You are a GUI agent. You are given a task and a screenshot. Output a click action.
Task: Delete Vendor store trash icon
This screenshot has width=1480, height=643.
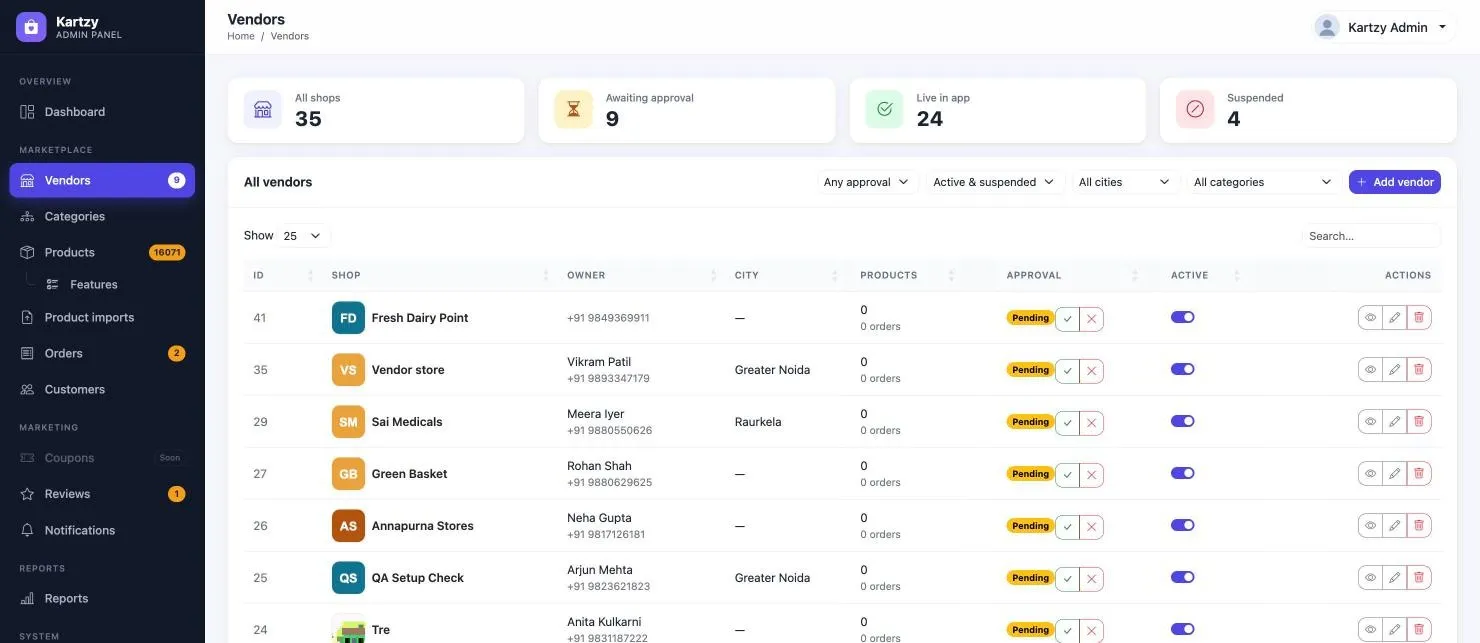[x=1418, y=370]
